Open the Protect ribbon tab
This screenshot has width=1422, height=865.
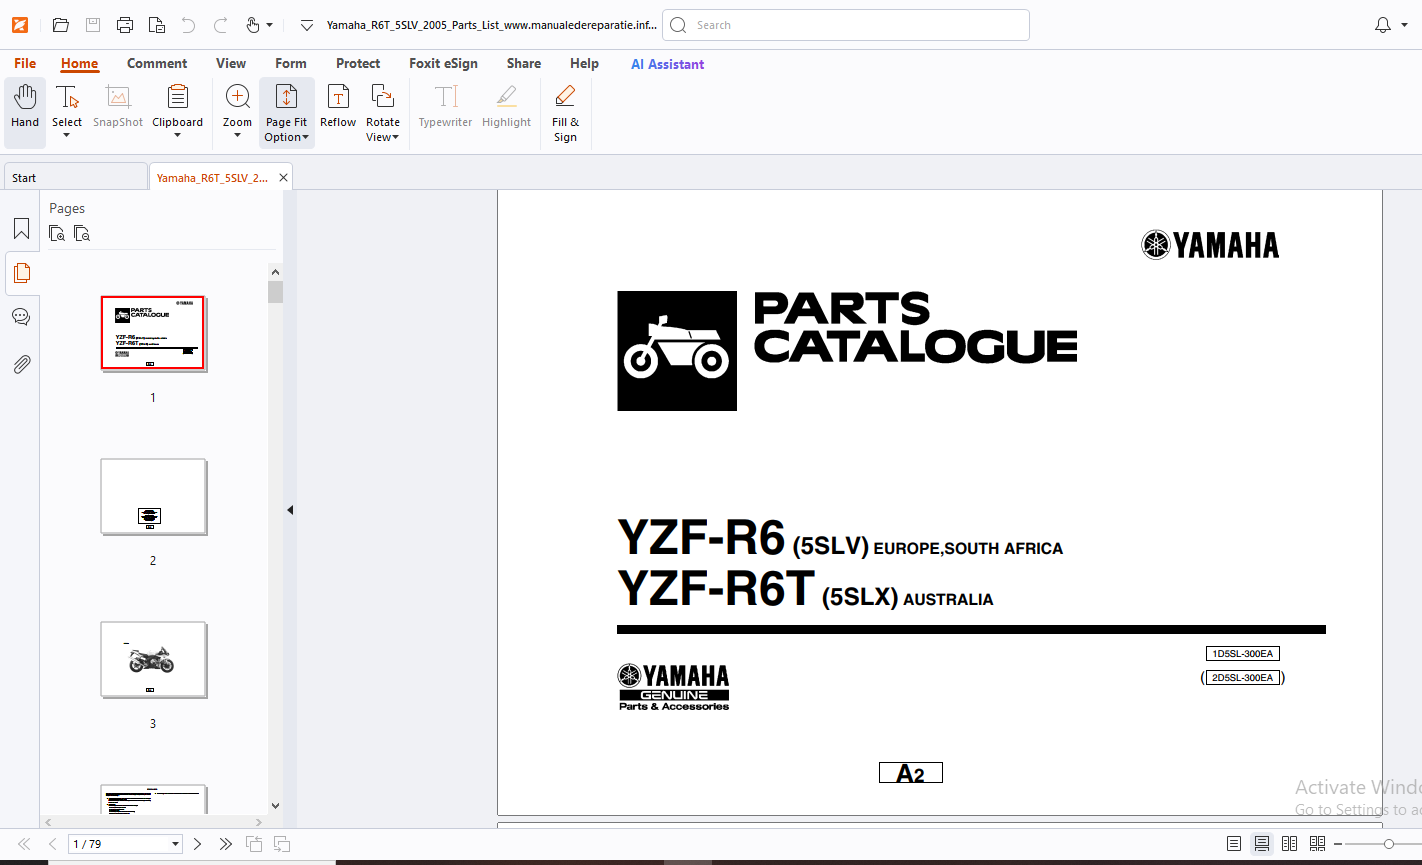click(x=358, y=63)
